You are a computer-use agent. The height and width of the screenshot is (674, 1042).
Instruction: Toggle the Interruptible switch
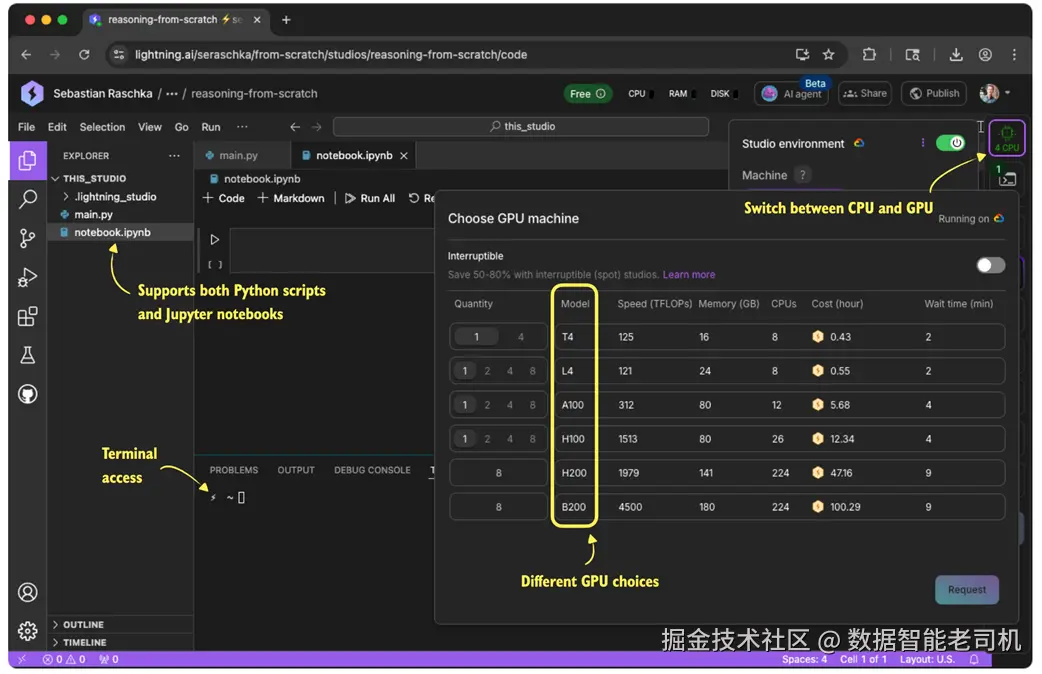pos(990,265)
